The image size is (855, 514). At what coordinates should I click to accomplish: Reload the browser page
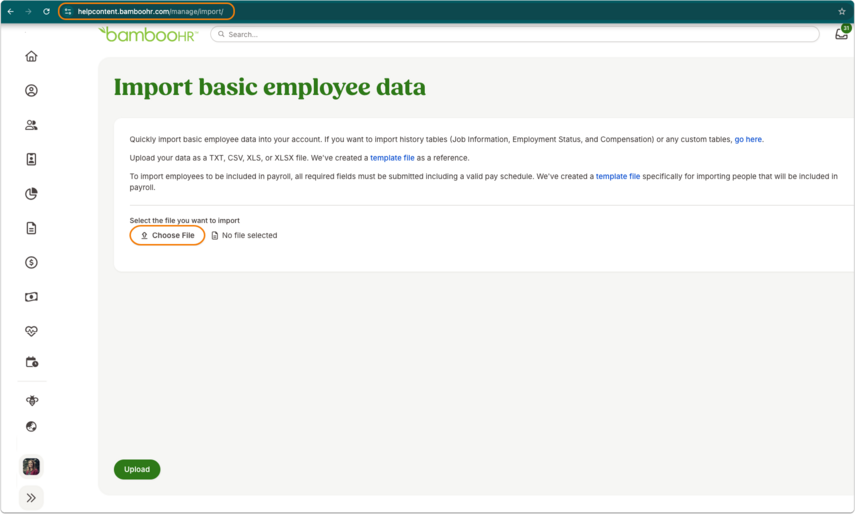click(x=46, y=11)
